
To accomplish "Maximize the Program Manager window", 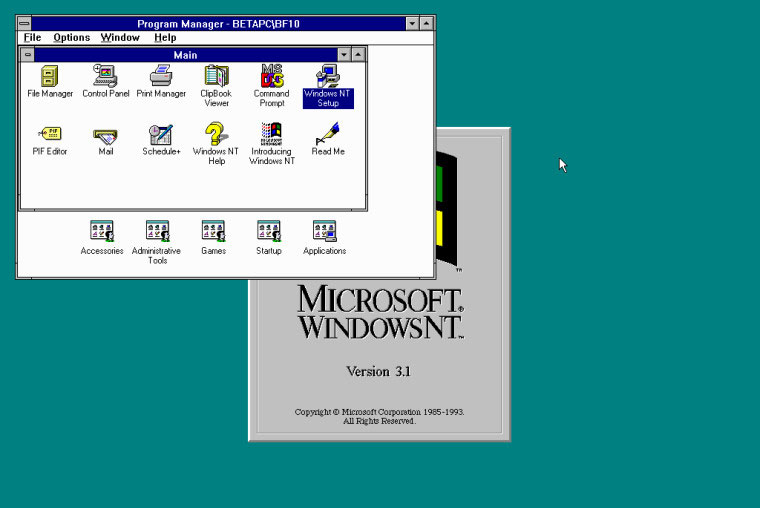I will [426, 23].
